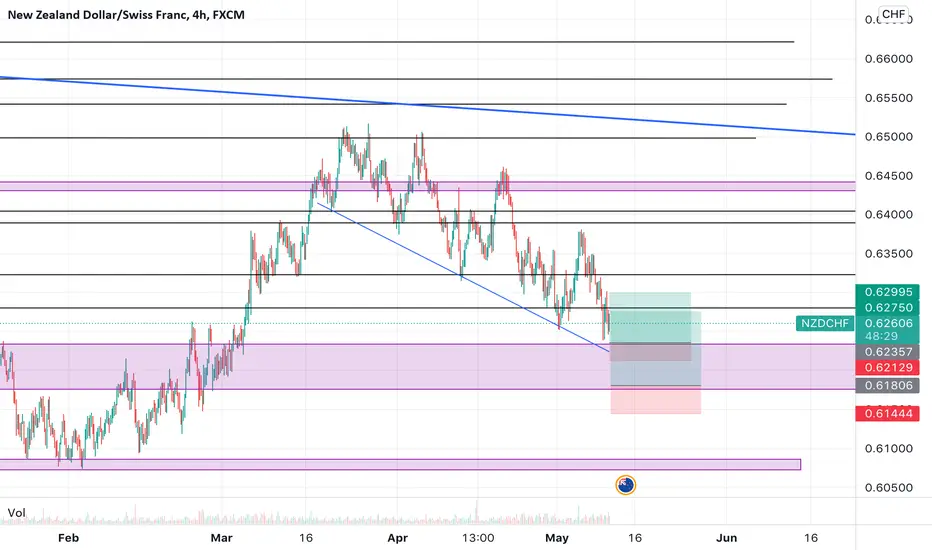Click the 0.62129 red price tag
This screenshot has height=550, width=932.
coord(888,367)
